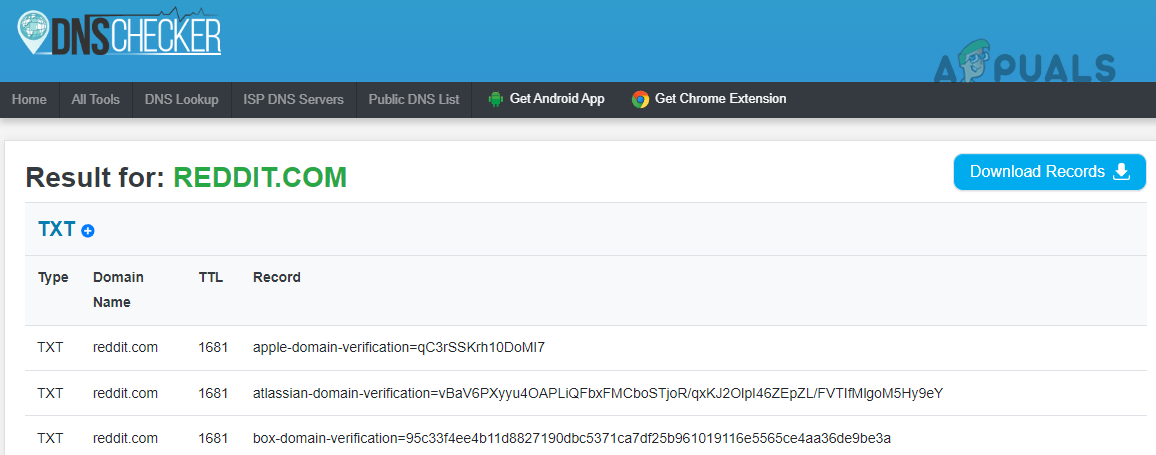Click the DNS Checker logo
The width and height of the screenshot is (1156, 455).
pyautogui.click(x=120, y=34)
